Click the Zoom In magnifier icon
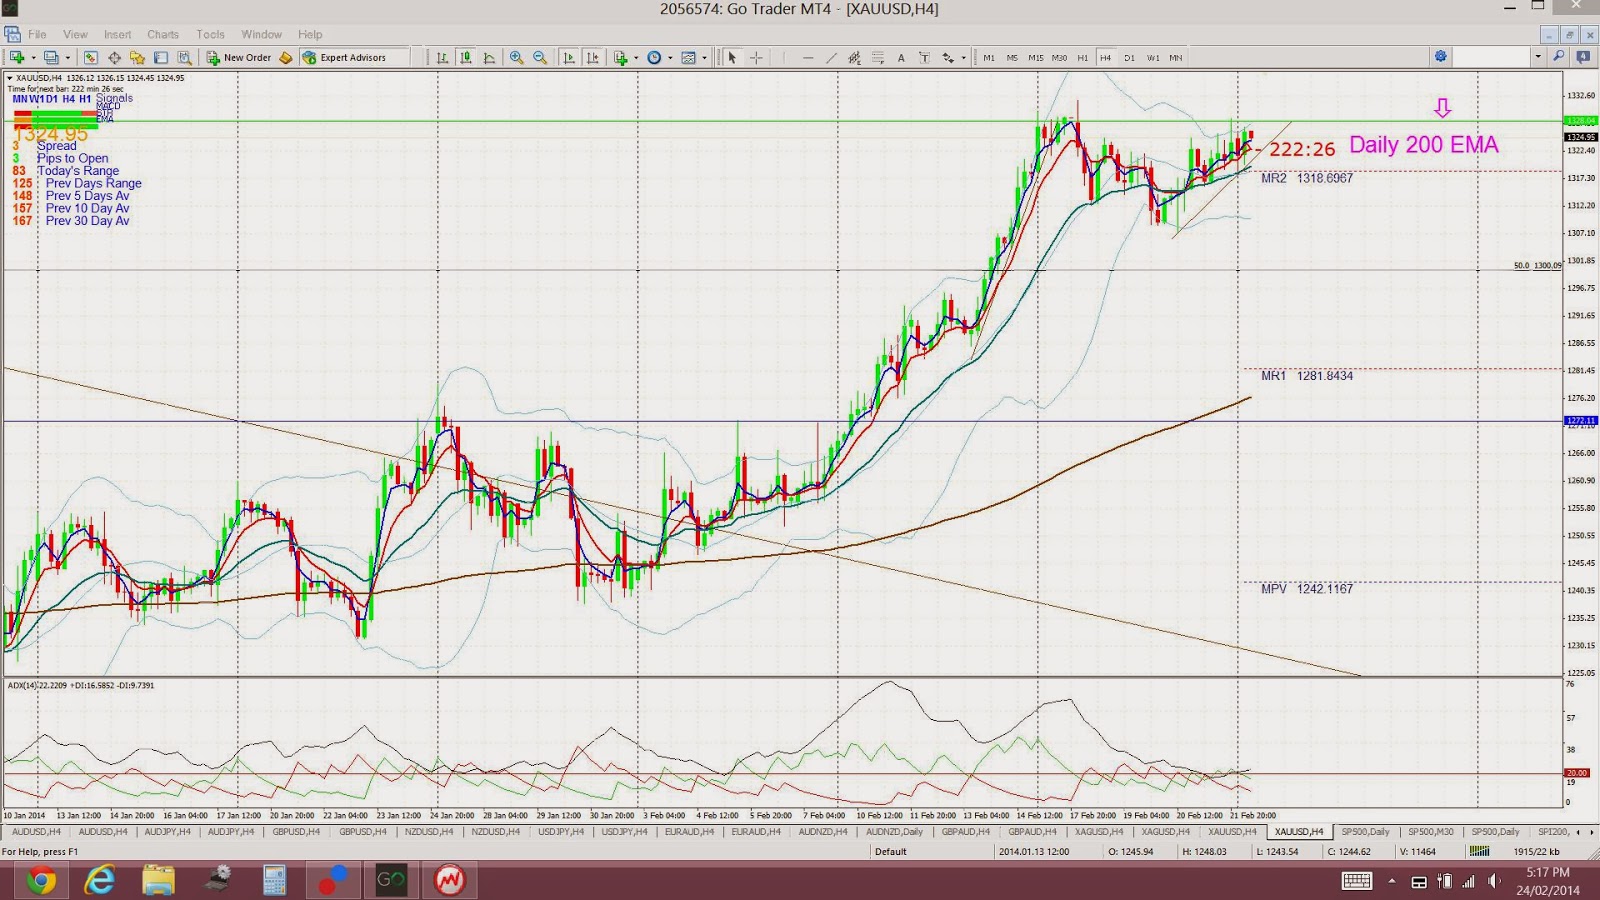 pos(517,58)
